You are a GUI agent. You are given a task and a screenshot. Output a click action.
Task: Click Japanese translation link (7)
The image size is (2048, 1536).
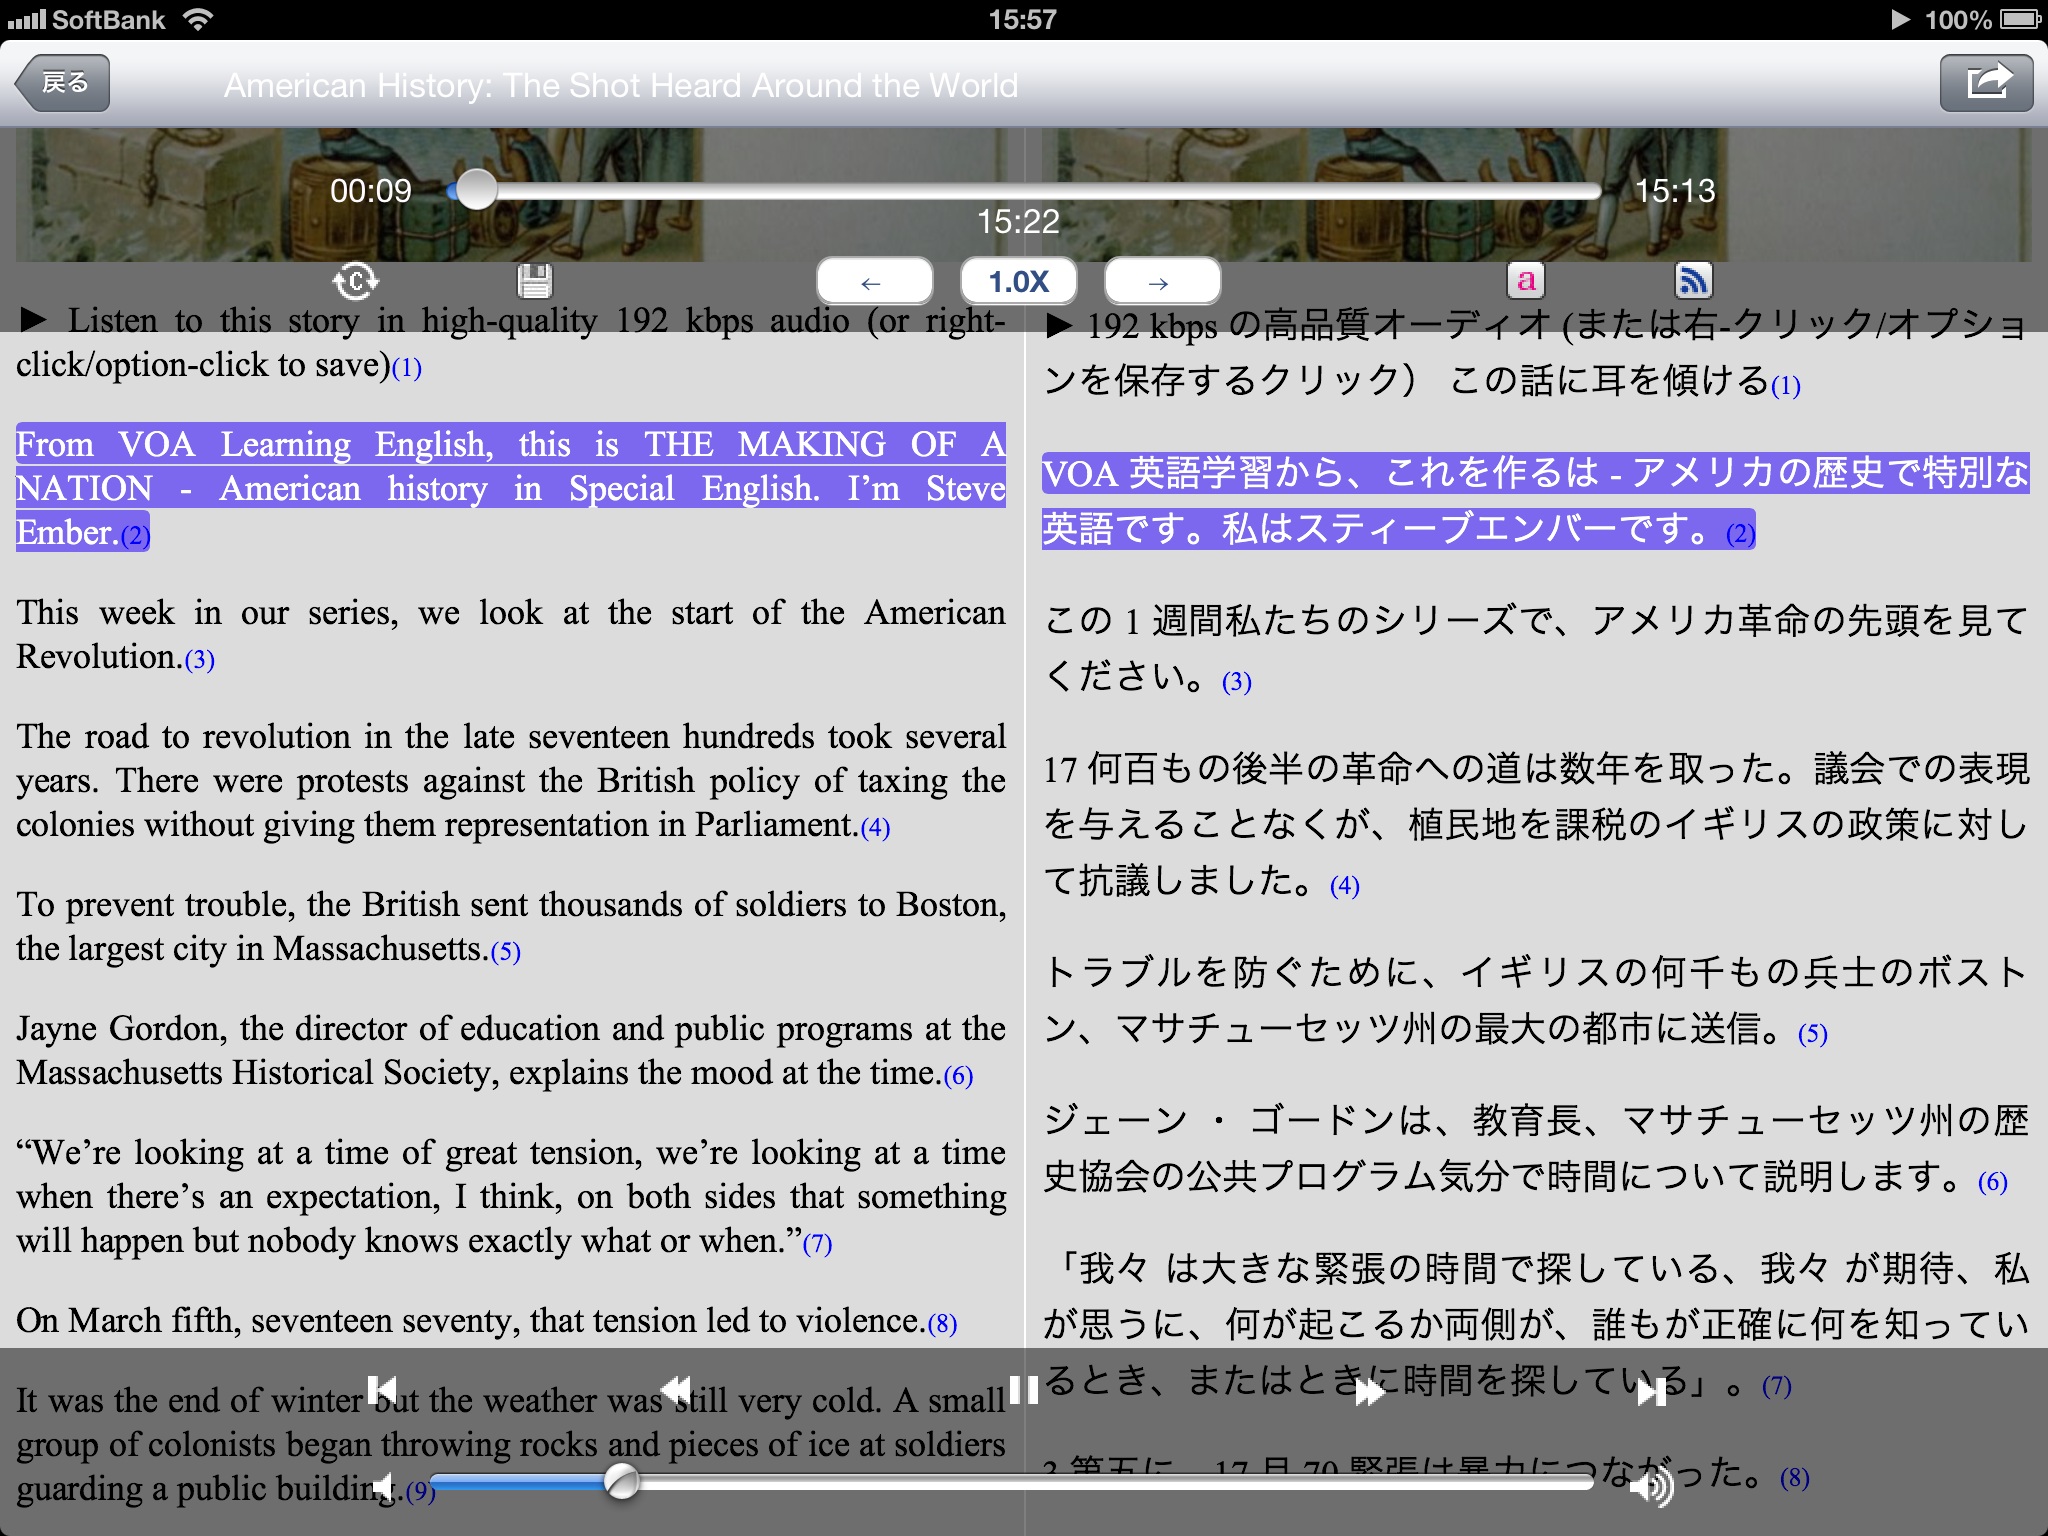point(1777,1386)
